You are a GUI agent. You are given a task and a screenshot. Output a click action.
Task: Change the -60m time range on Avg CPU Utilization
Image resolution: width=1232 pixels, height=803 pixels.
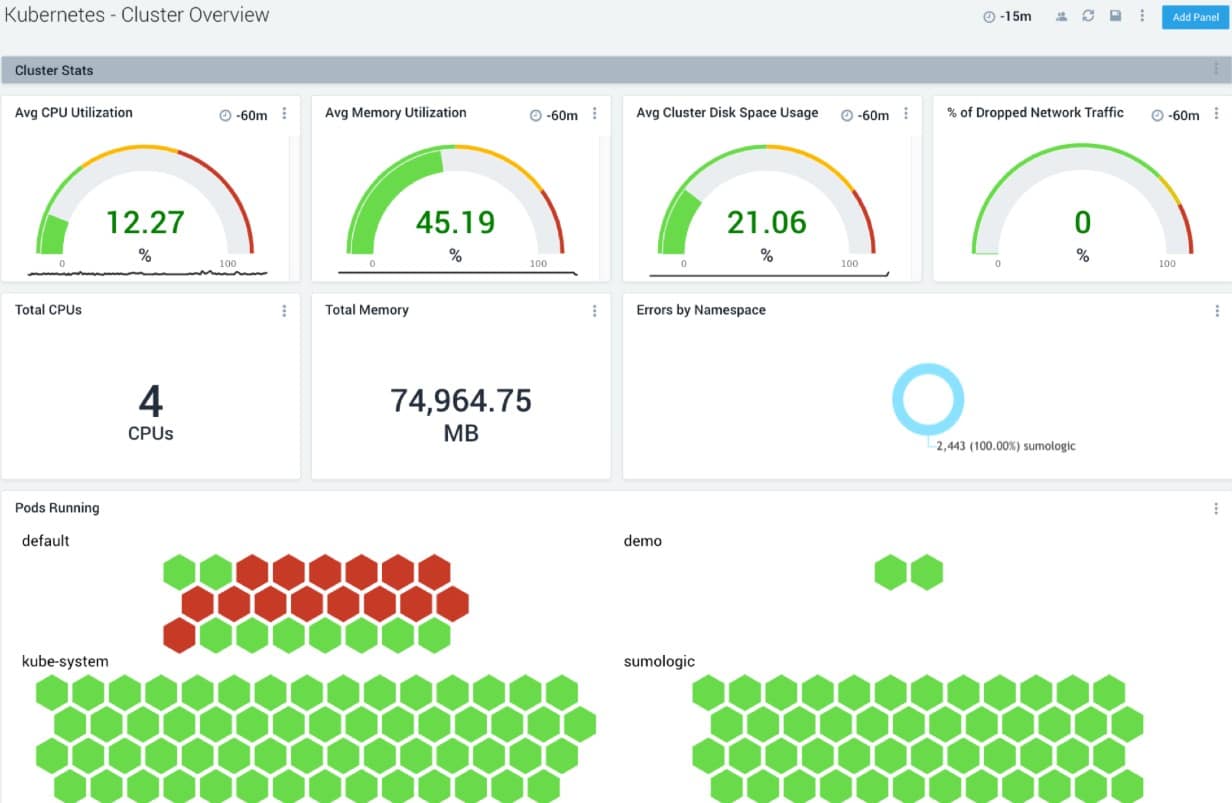(x=243, y=115)
